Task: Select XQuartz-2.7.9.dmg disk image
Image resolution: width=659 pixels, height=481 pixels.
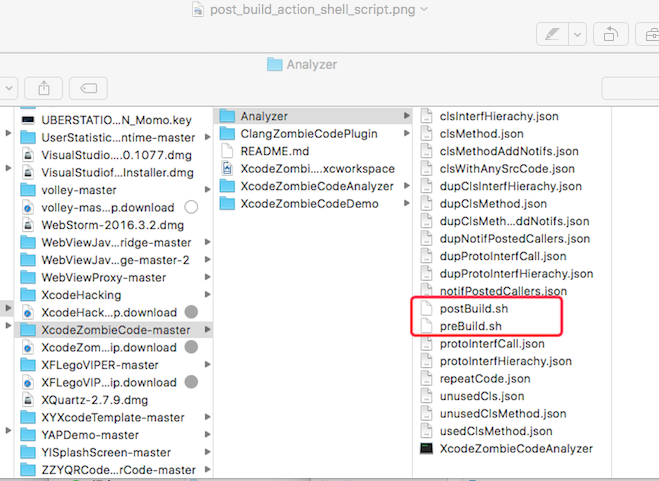Action: (x=95, y=400)
